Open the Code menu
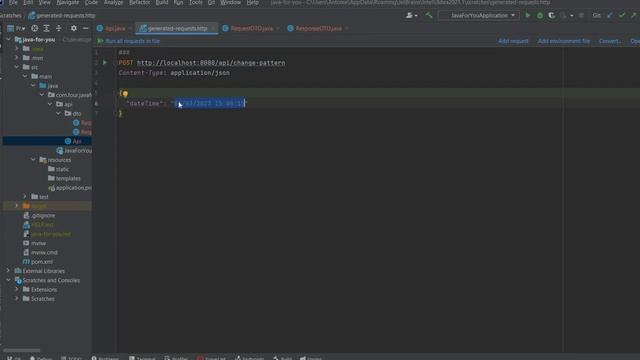Screen dimensions: 640x360 tap(91, 2)
